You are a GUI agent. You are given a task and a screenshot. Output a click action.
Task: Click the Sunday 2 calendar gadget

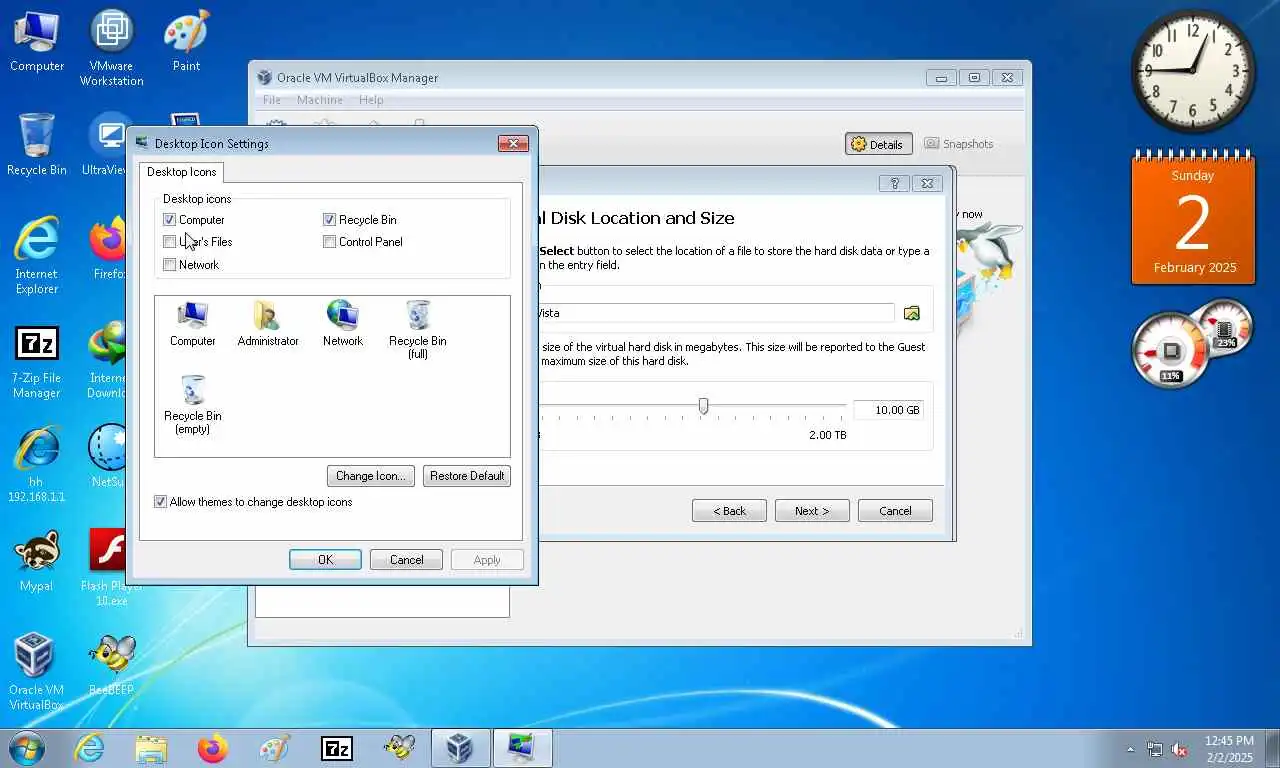[1193, 219]
